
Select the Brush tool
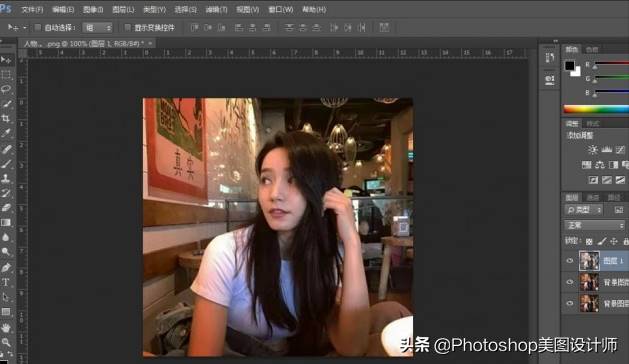coord(6,164)
